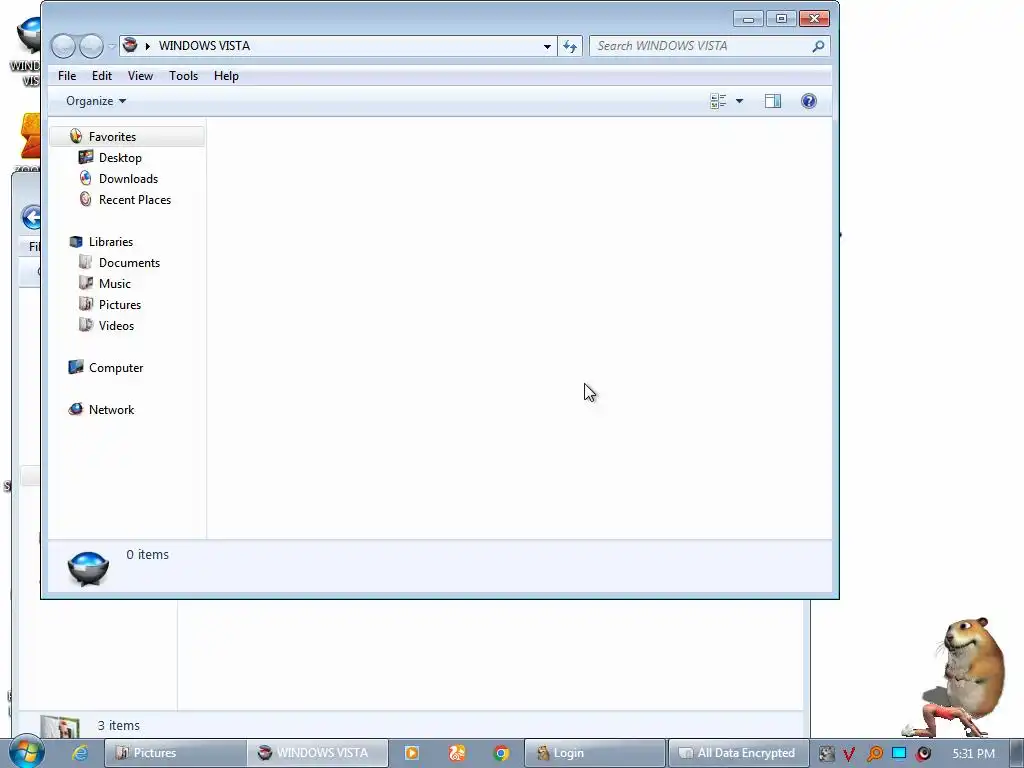
Task: Click the address bar folder icon
Action: (130, 45)
